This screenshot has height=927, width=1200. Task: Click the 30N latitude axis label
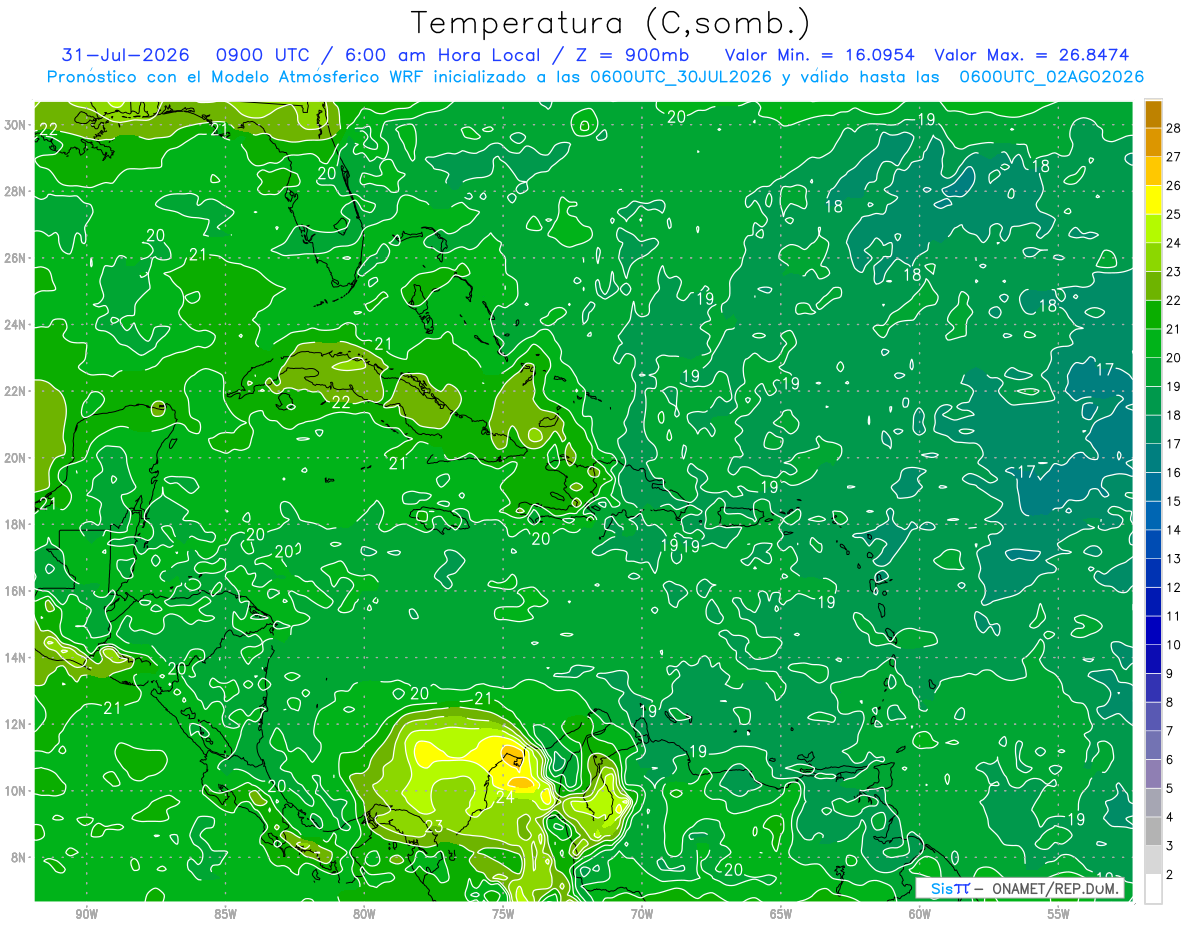(17, 125)
